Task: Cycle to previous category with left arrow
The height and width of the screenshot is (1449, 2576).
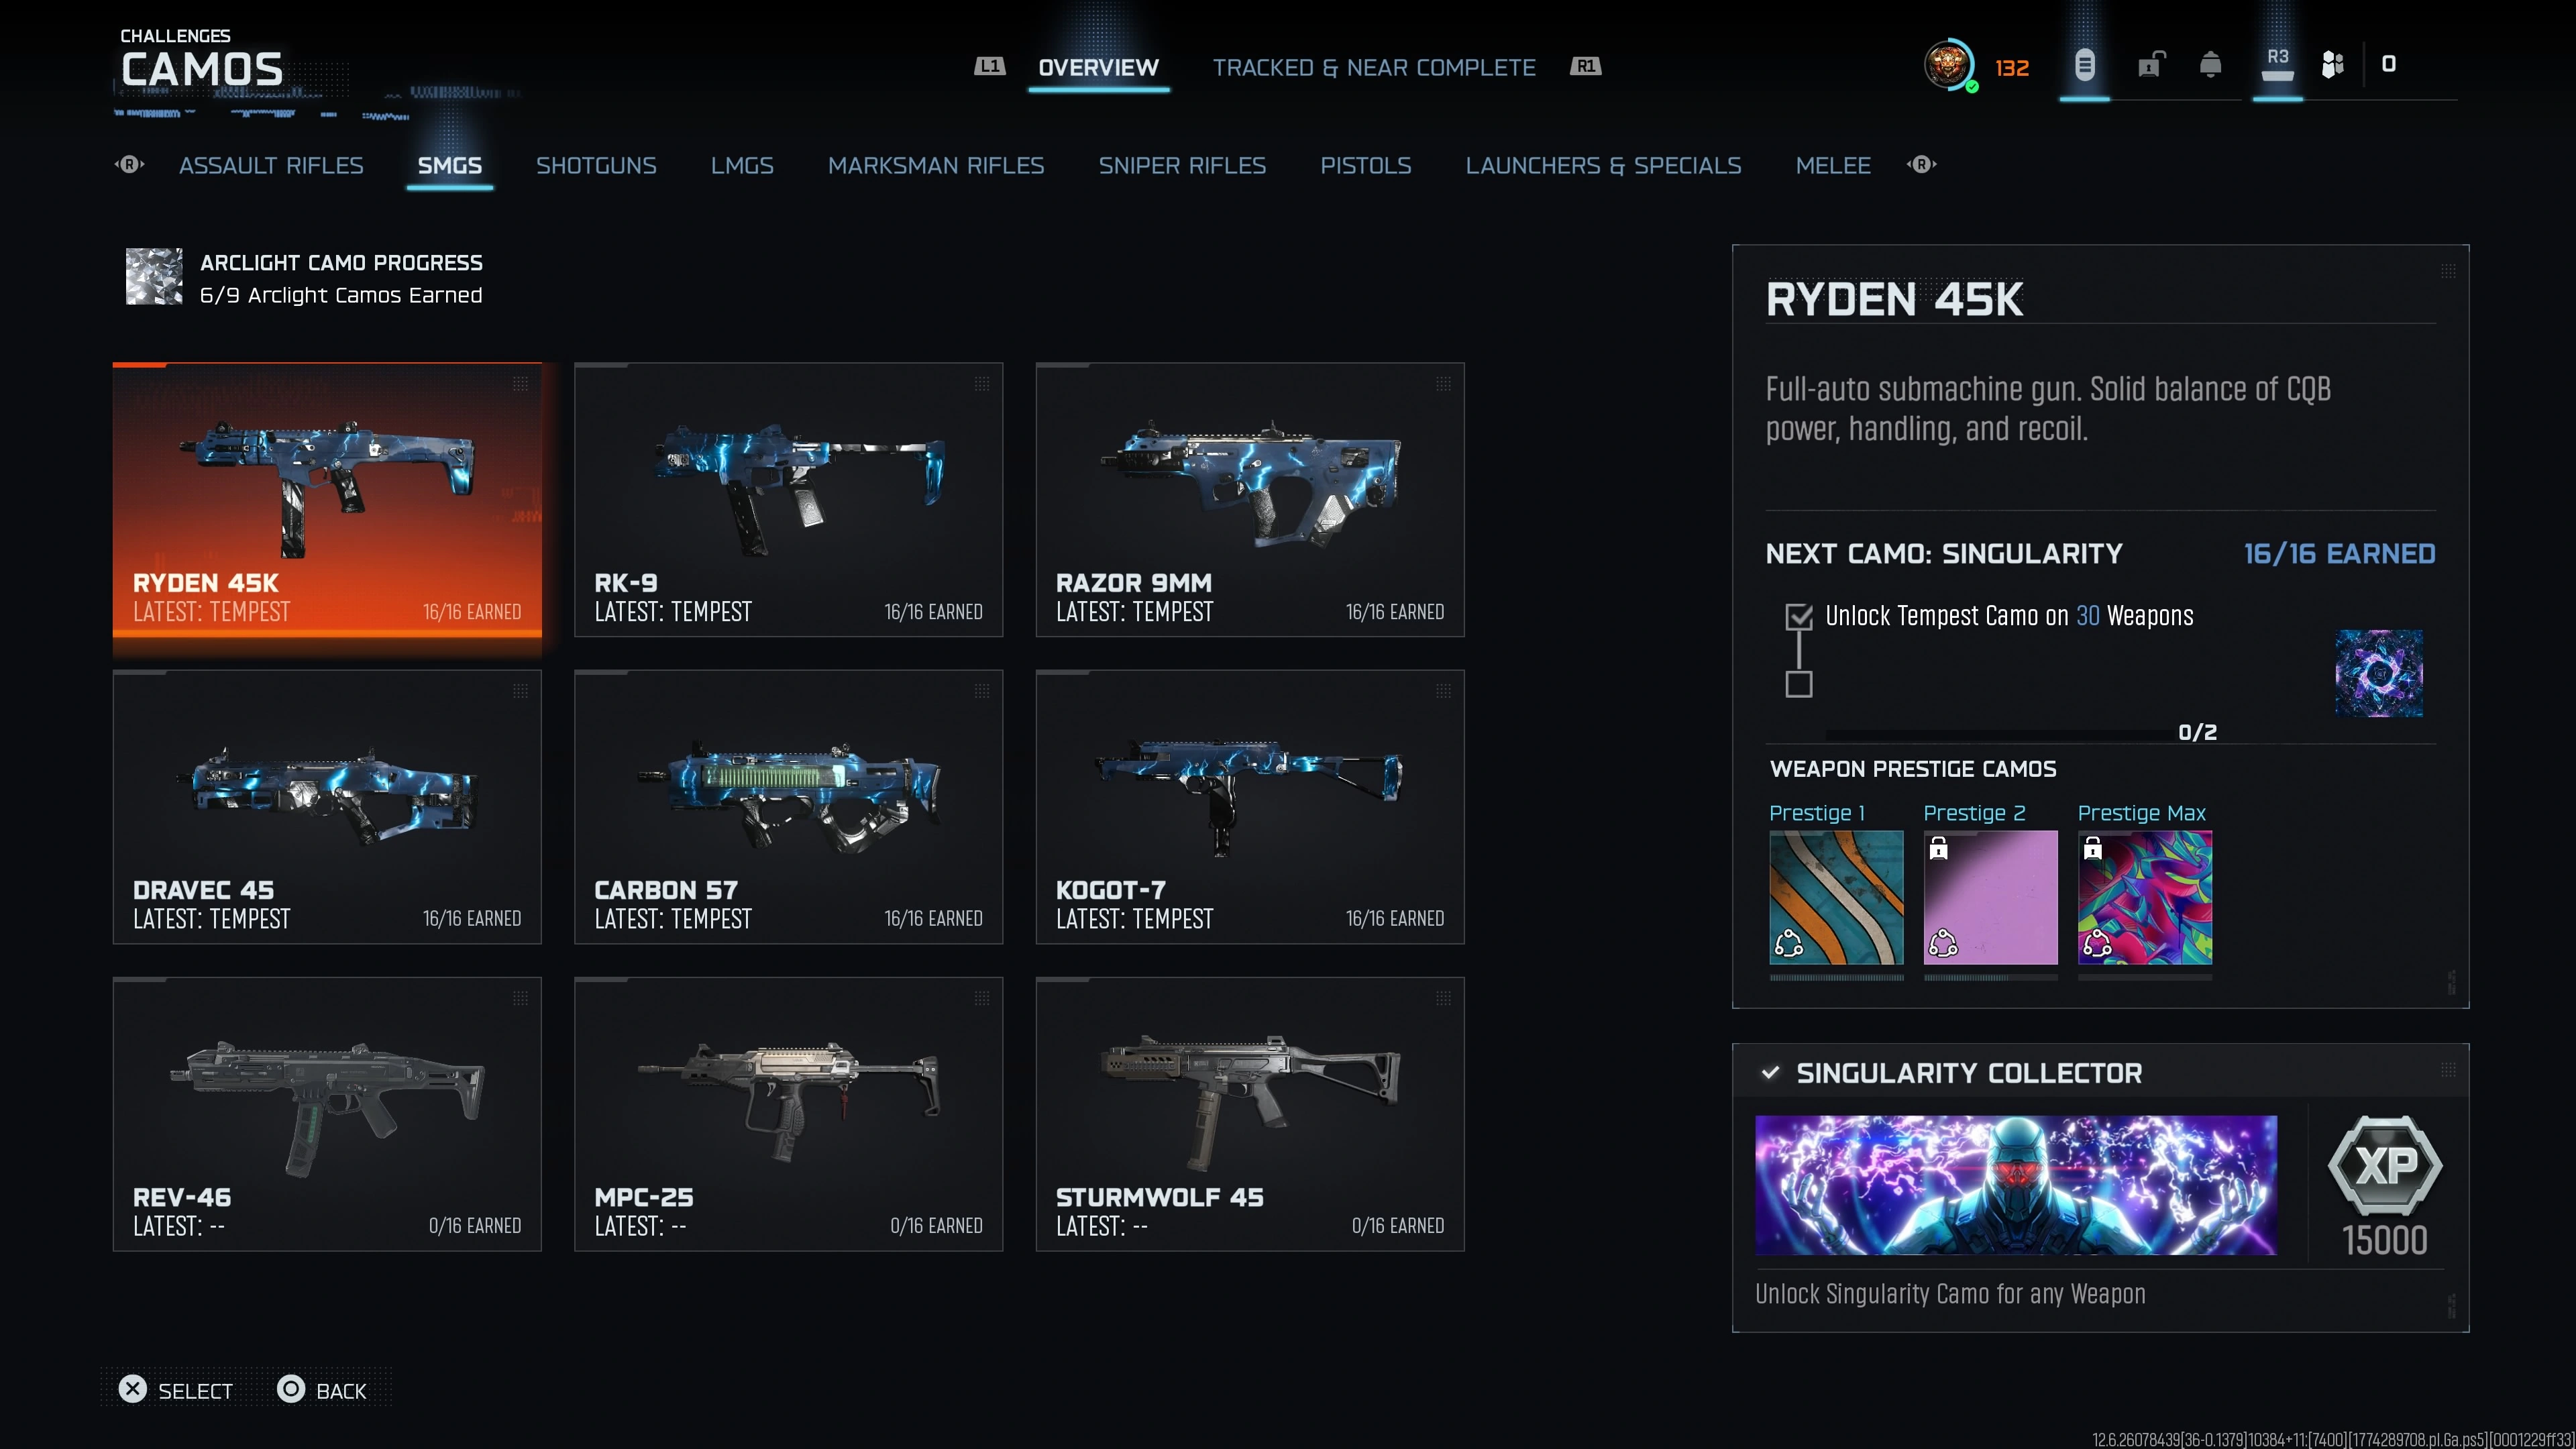Action: pos(130,165)
